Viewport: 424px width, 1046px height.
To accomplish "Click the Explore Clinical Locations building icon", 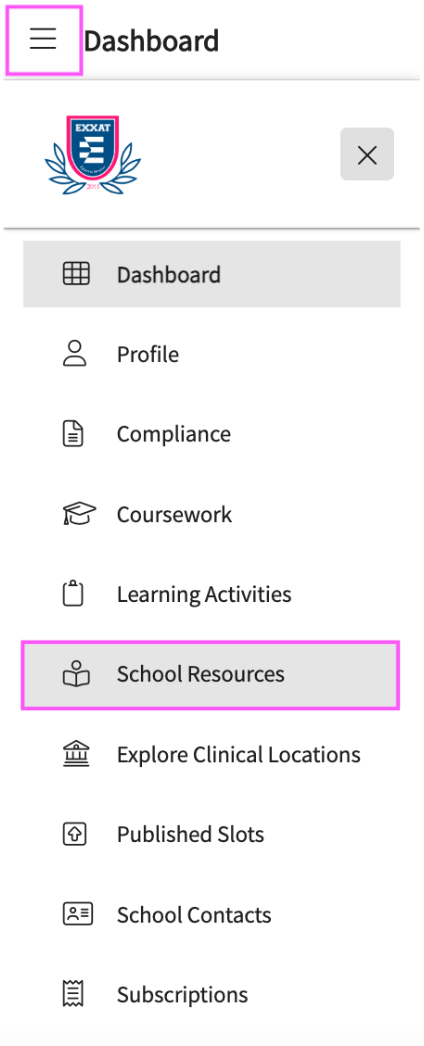I will point(75,754).
